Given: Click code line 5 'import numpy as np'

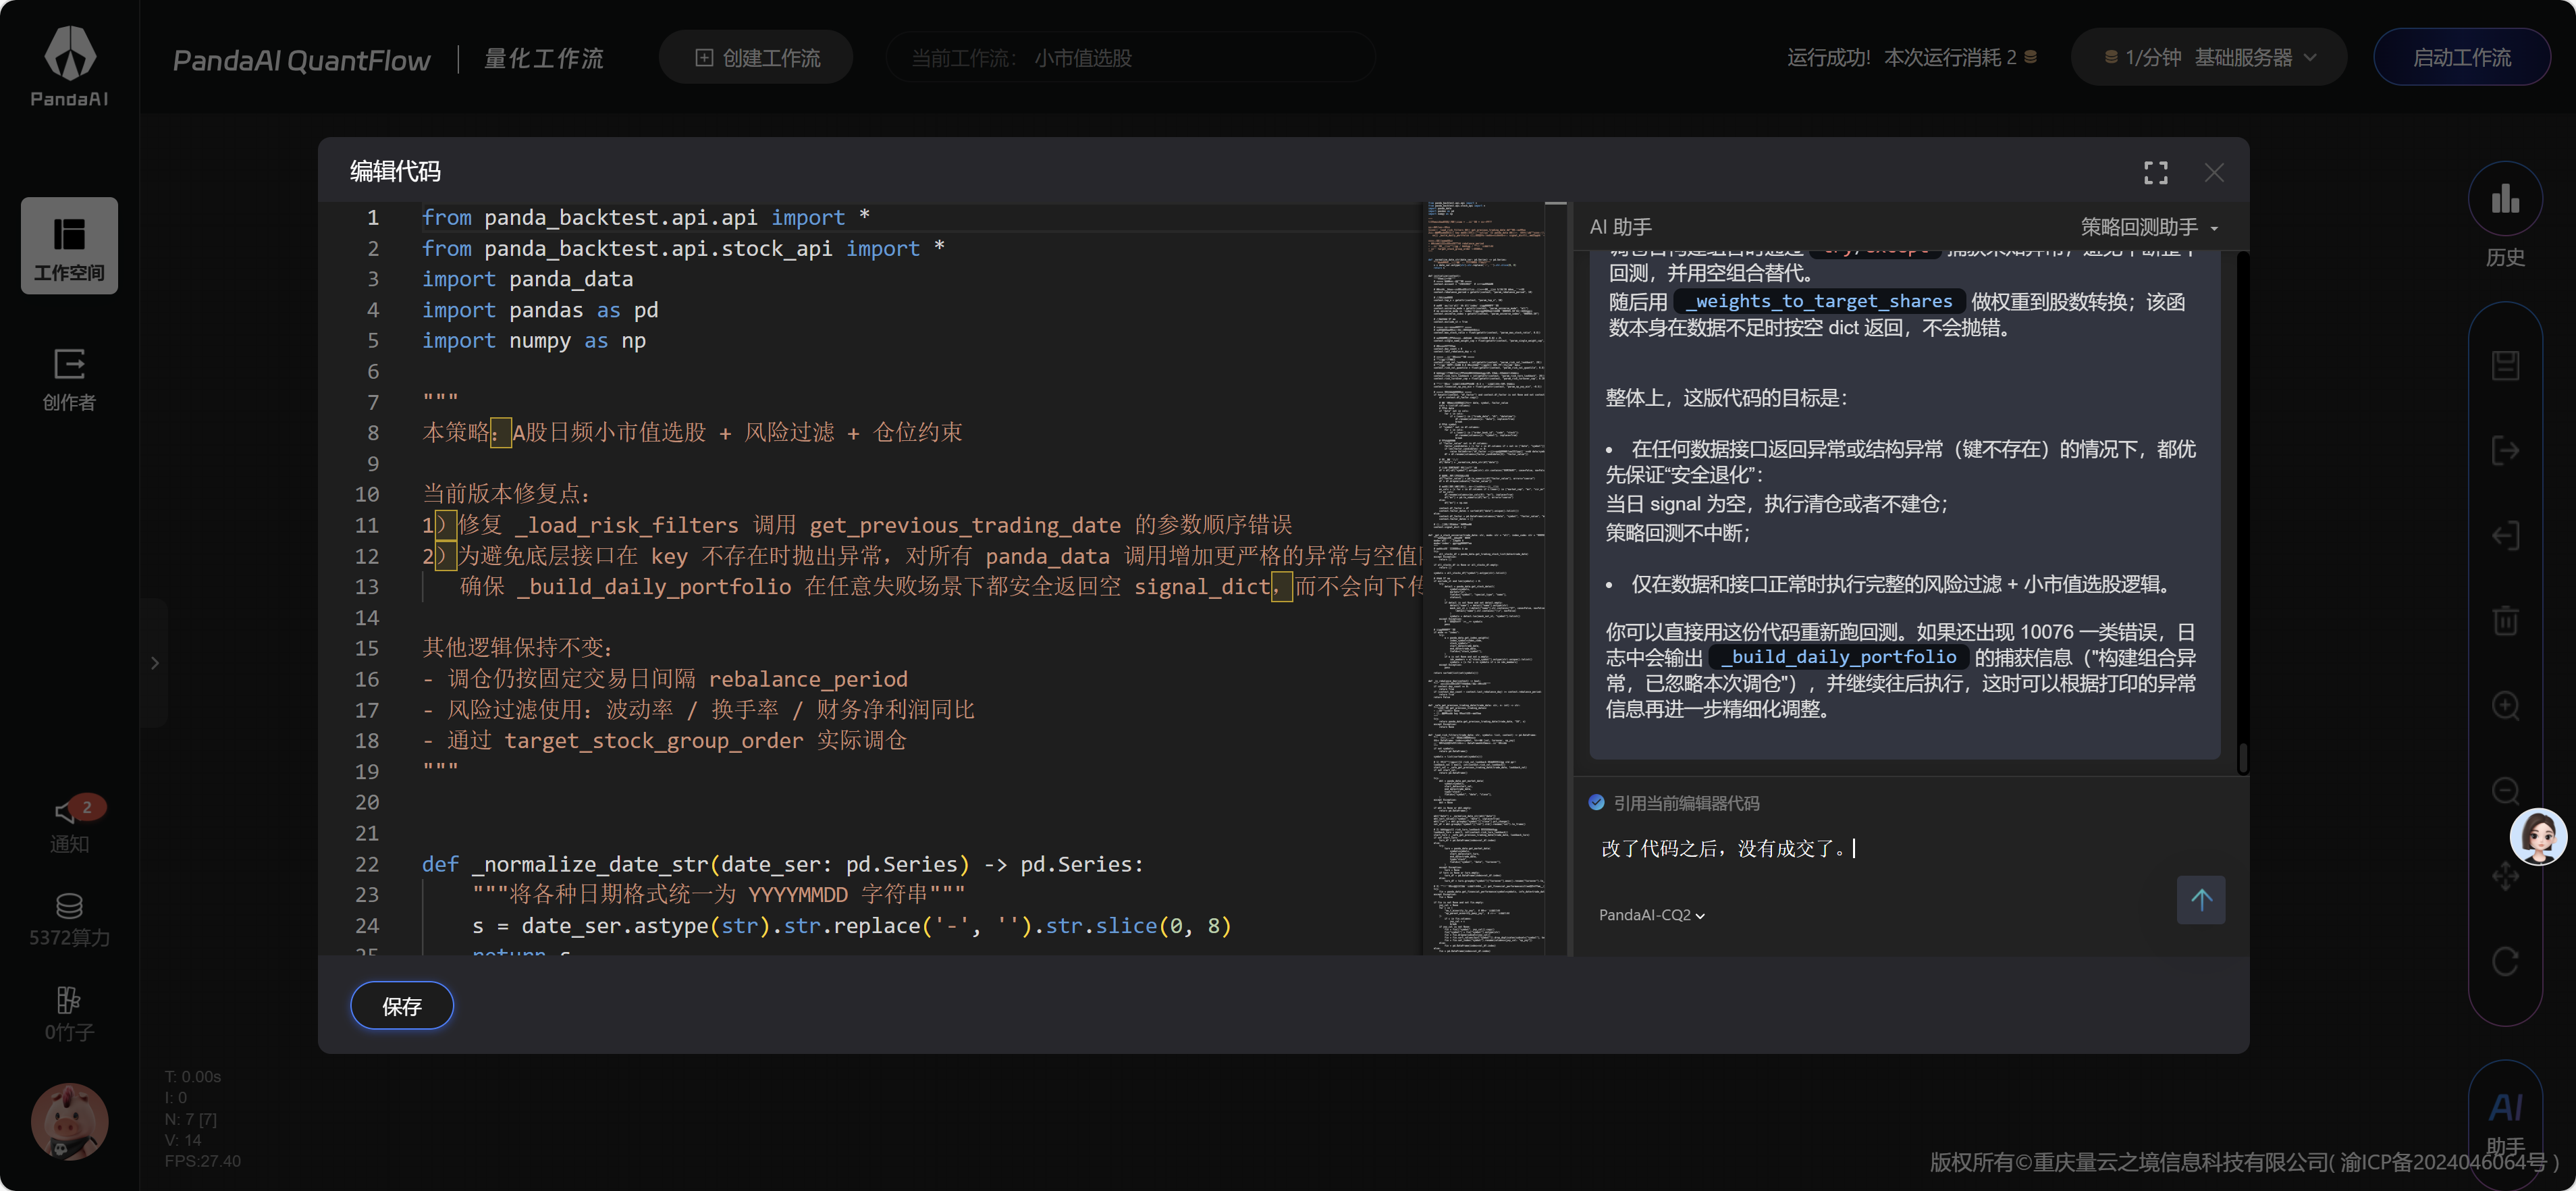Looking at the screenshot, I should 533,341.
